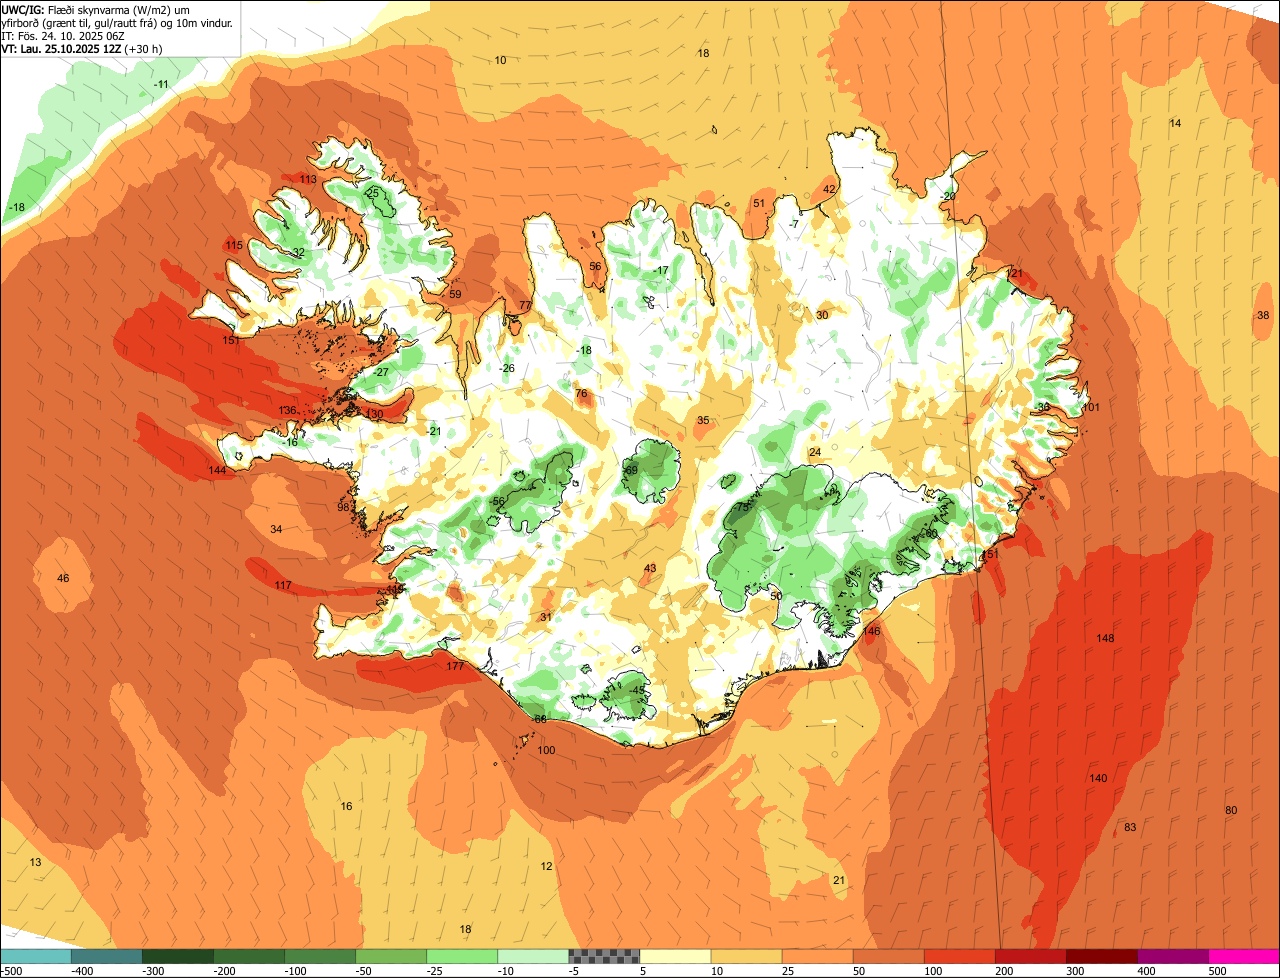
Task: Click the 35 value in central Iceland
Action: [x=703, y=420]
